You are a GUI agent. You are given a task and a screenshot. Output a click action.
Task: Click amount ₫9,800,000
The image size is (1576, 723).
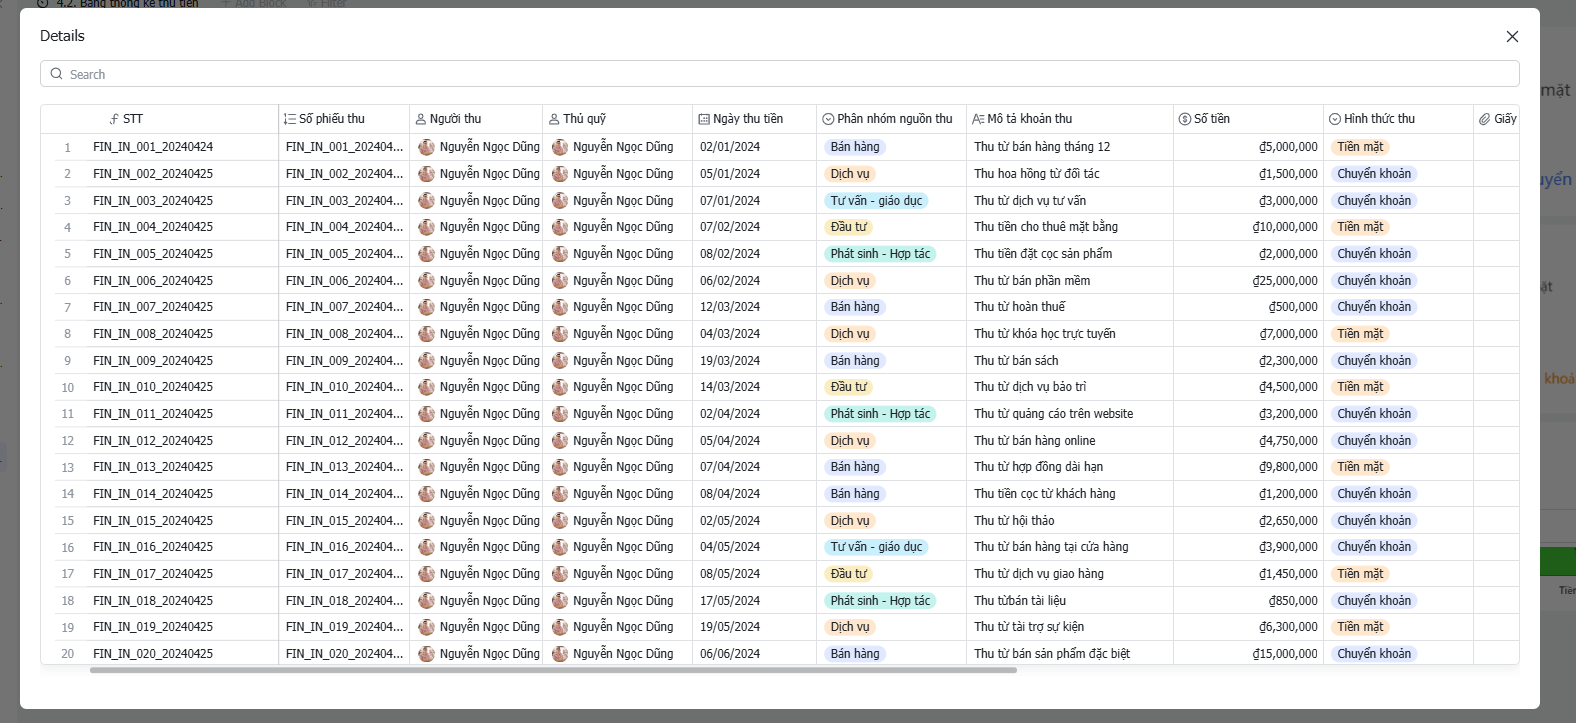pos(1288,467)
